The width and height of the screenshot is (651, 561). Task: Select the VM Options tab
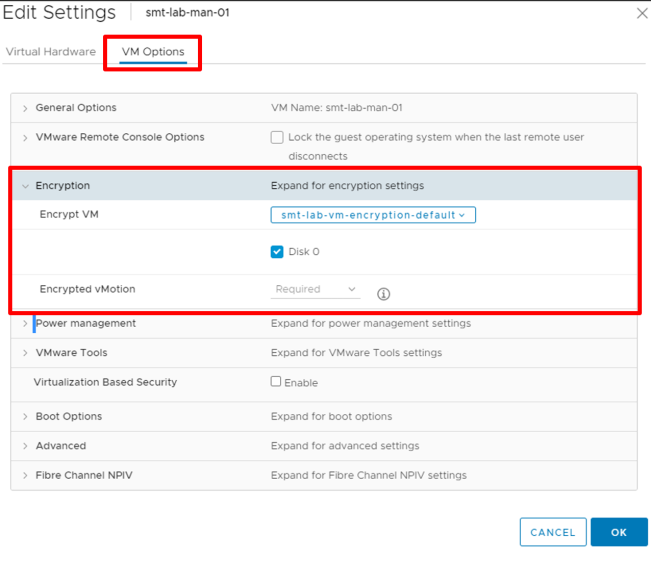pyautogui.click(x=153, y=52)
